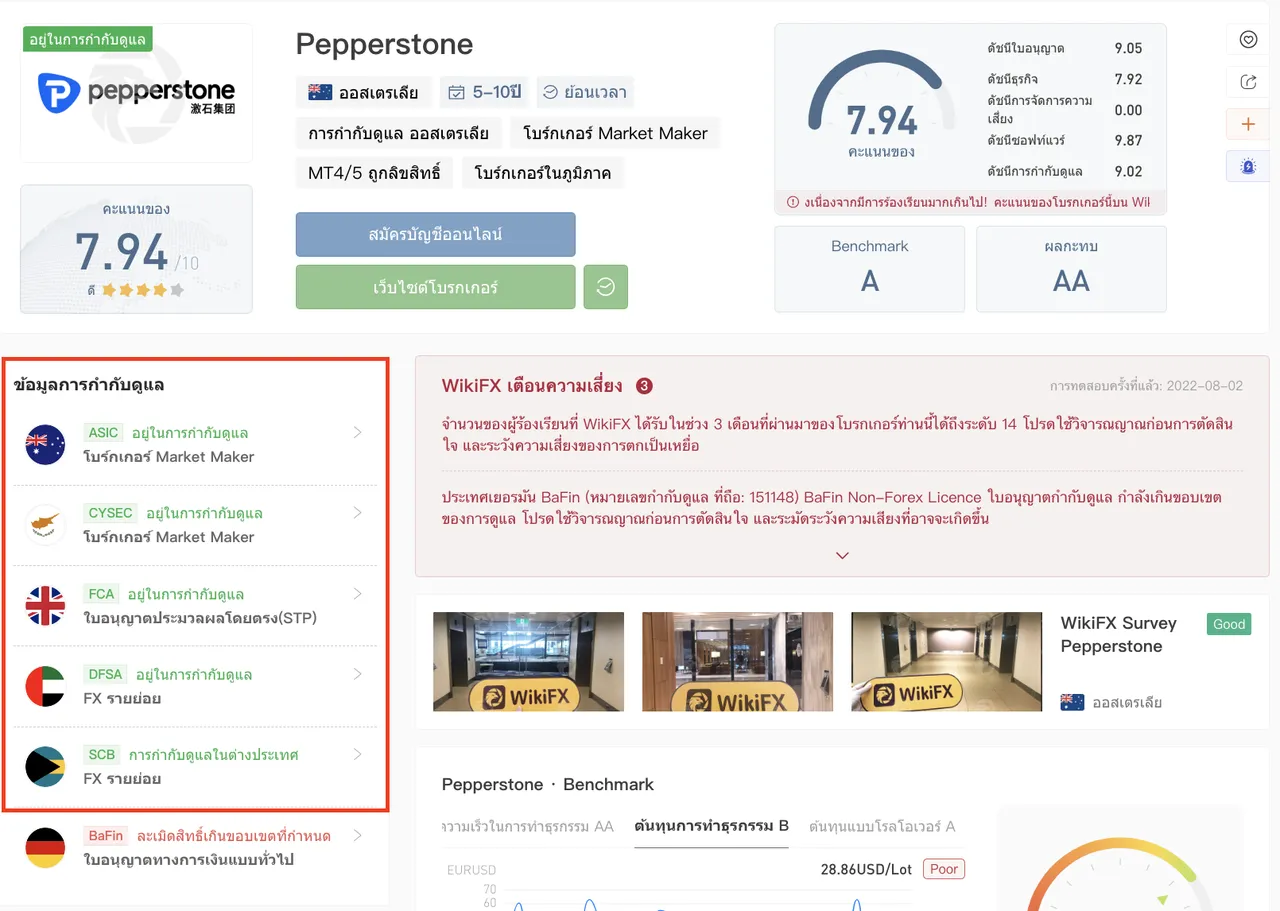Screen dimensions: 1280x911
Task: Expand the WikiFX risk warning panel
Action: [842, 555]
